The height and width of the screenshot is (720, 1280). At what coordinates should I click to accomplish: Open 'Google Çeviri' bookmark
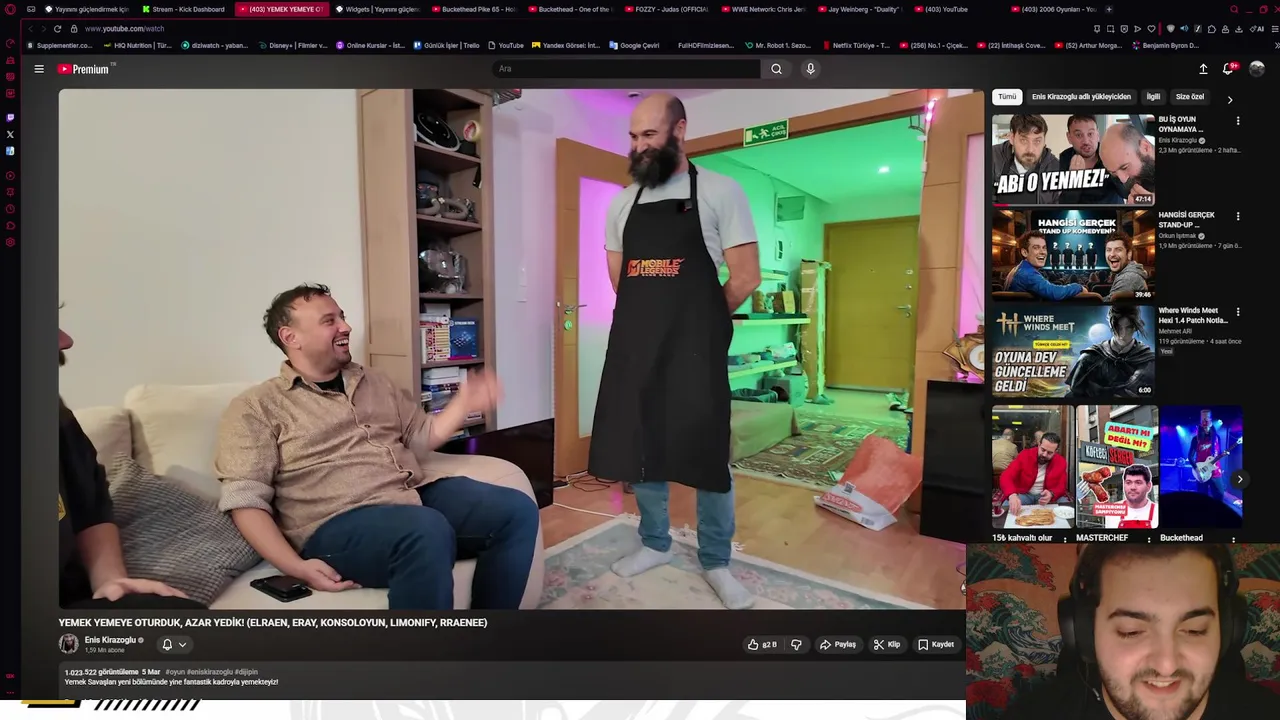pyautogui.click(x=635, y=45)
